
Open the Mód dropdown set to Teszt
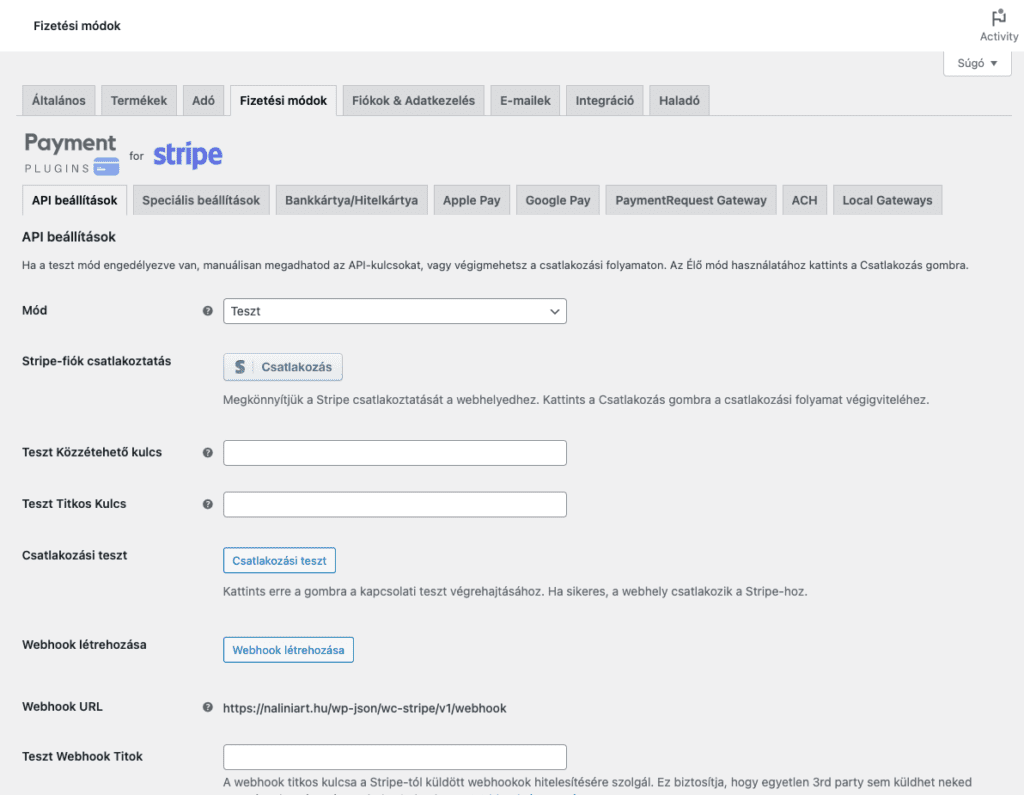[394, 311]
